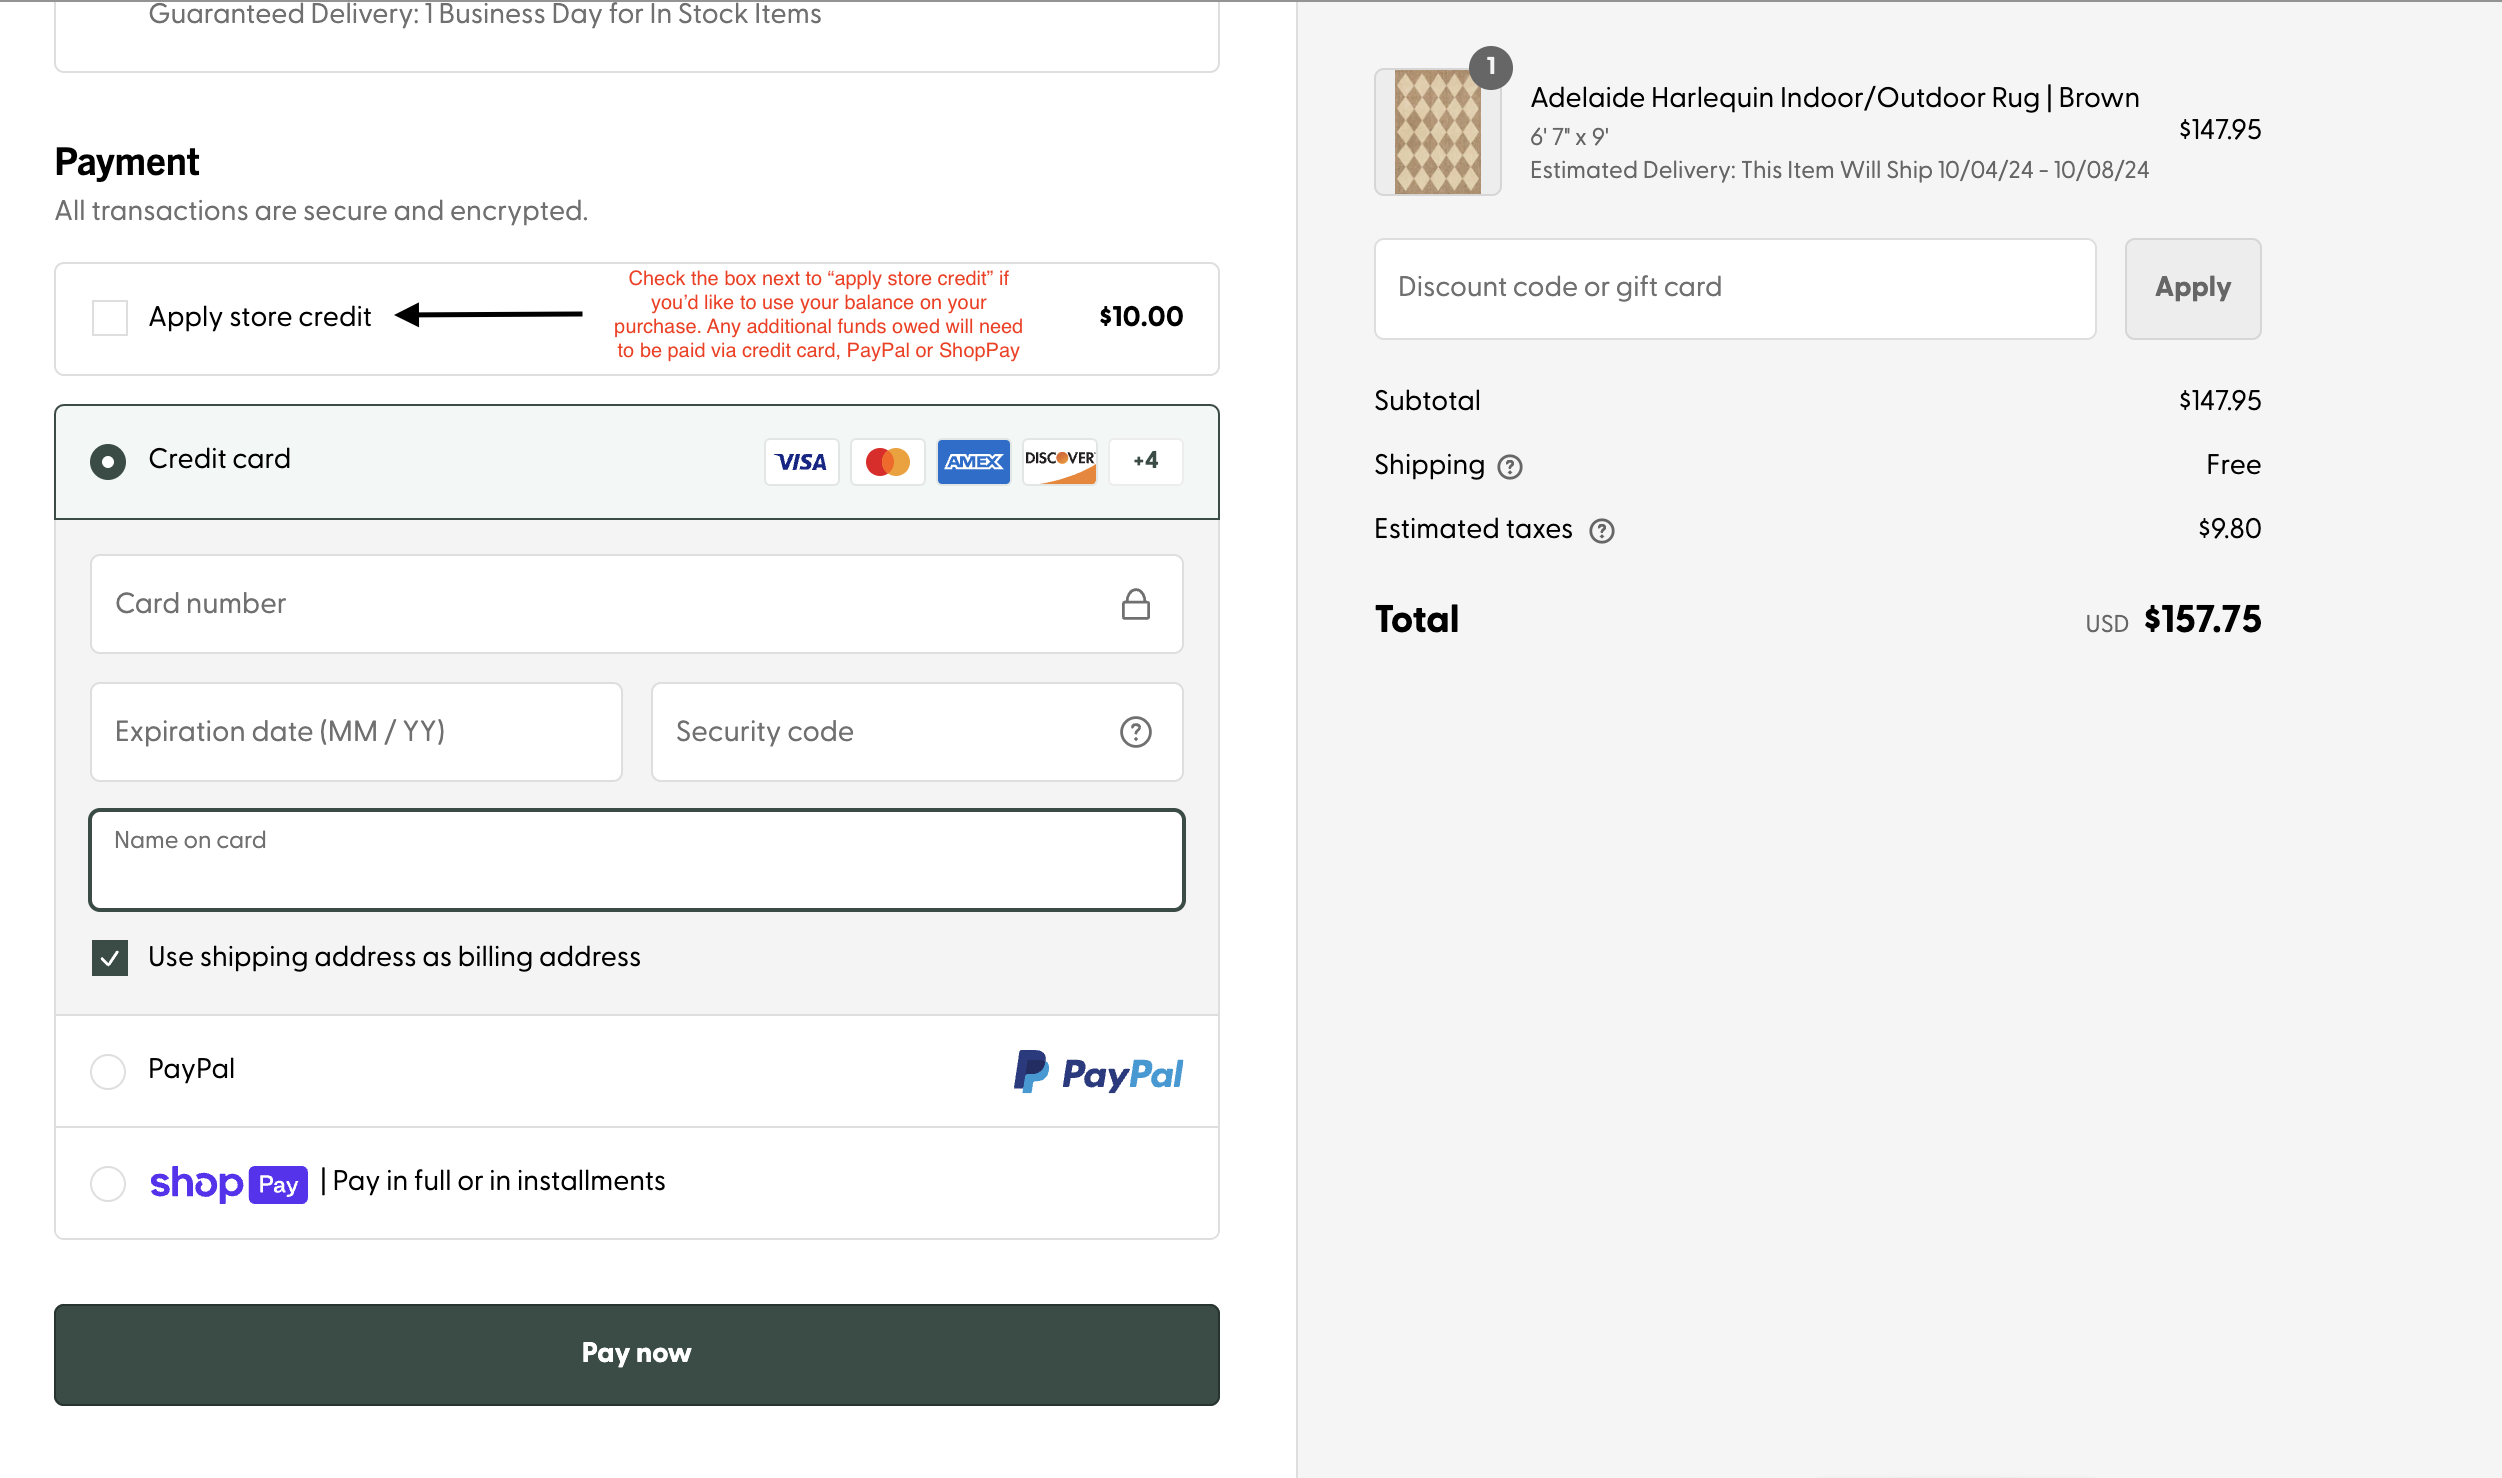The height and width of the screenshot is (1478, 2502).
Task: Click the card number lock icon
Action: coord(1135,604)
